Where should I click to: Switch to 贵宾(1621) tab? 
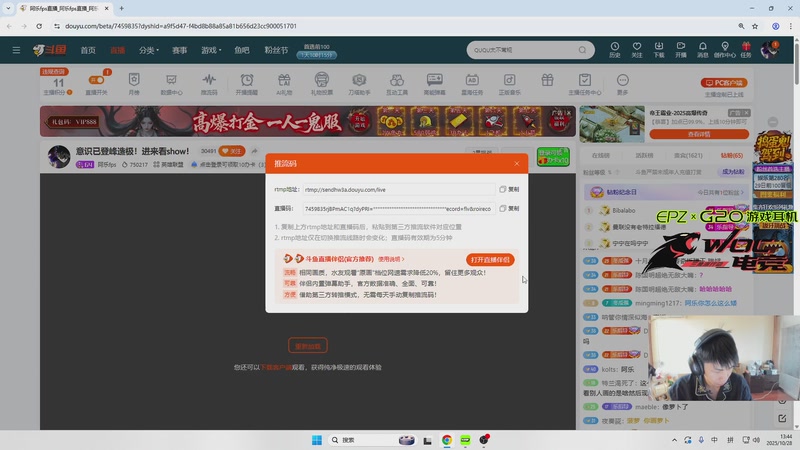[x=688, y=155]
